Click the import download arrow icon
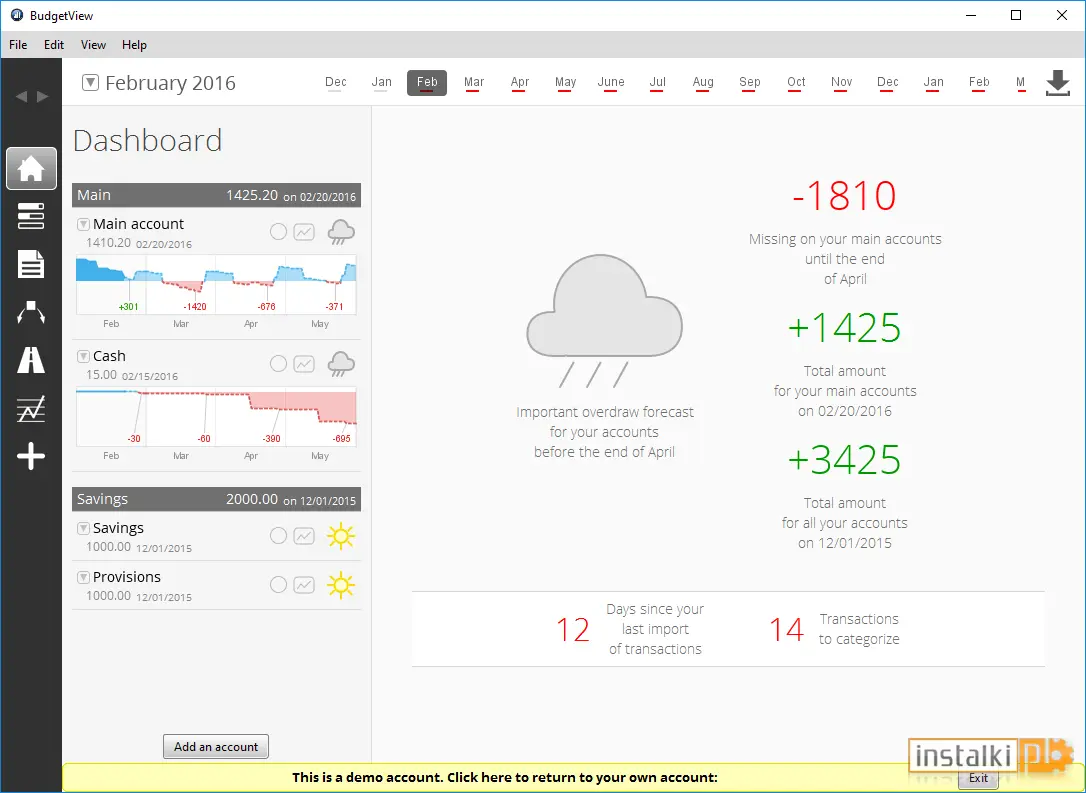The image size is (1086, 793). click(x=1058, y=82)
